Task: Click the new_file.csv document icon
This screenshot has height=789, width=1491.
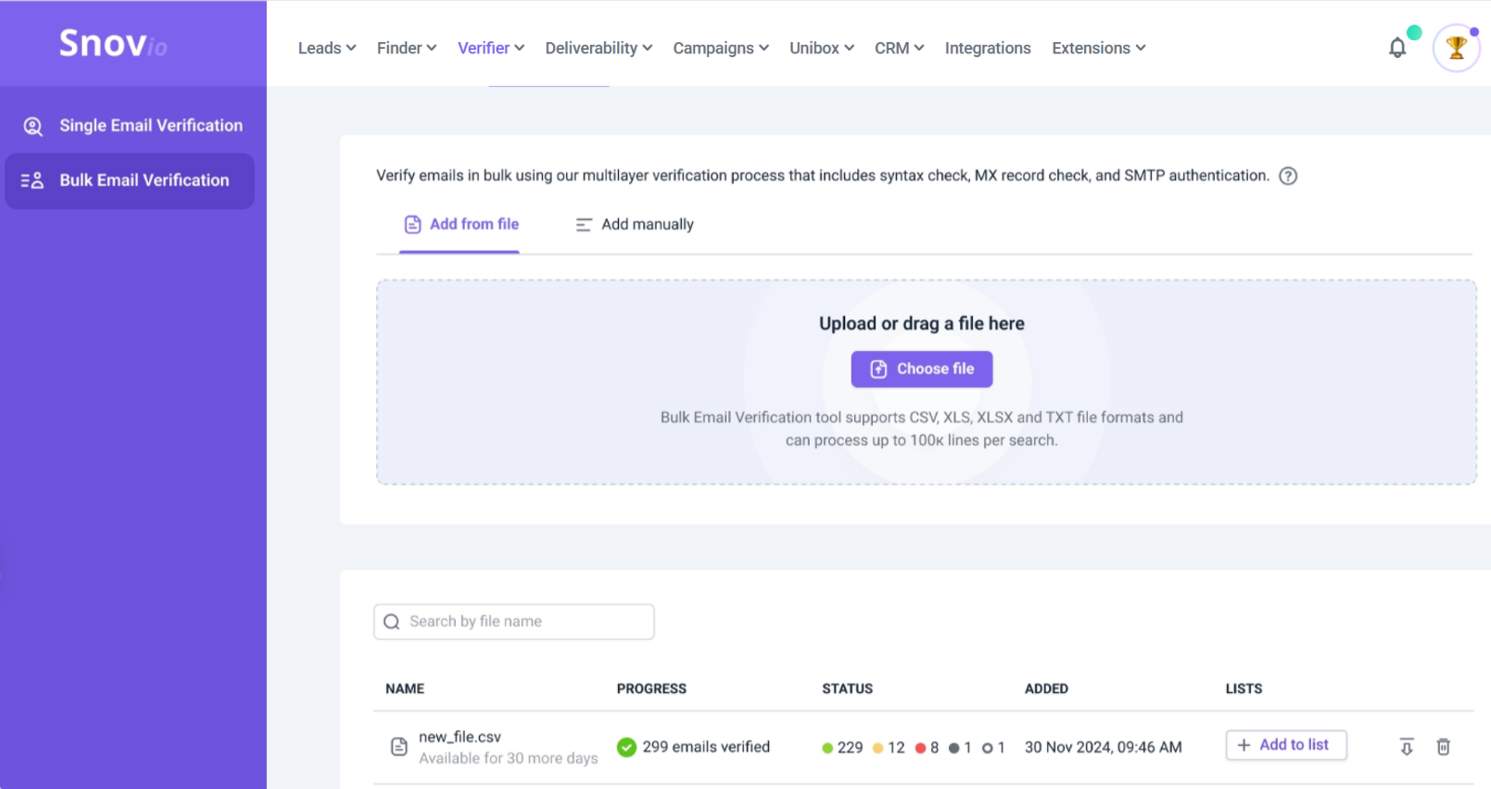Action: point(399,747)
